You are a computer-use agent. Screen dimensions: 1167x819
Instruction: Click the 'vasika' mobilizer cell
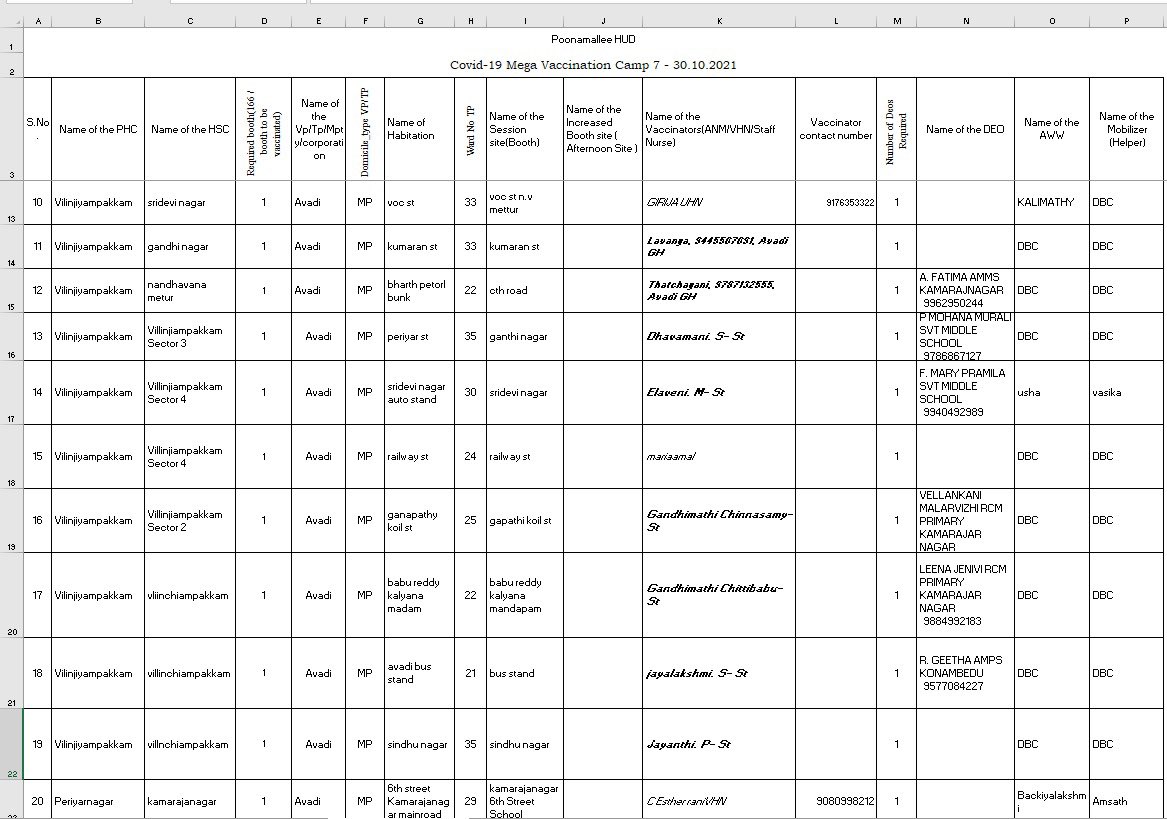point(1126,392)
